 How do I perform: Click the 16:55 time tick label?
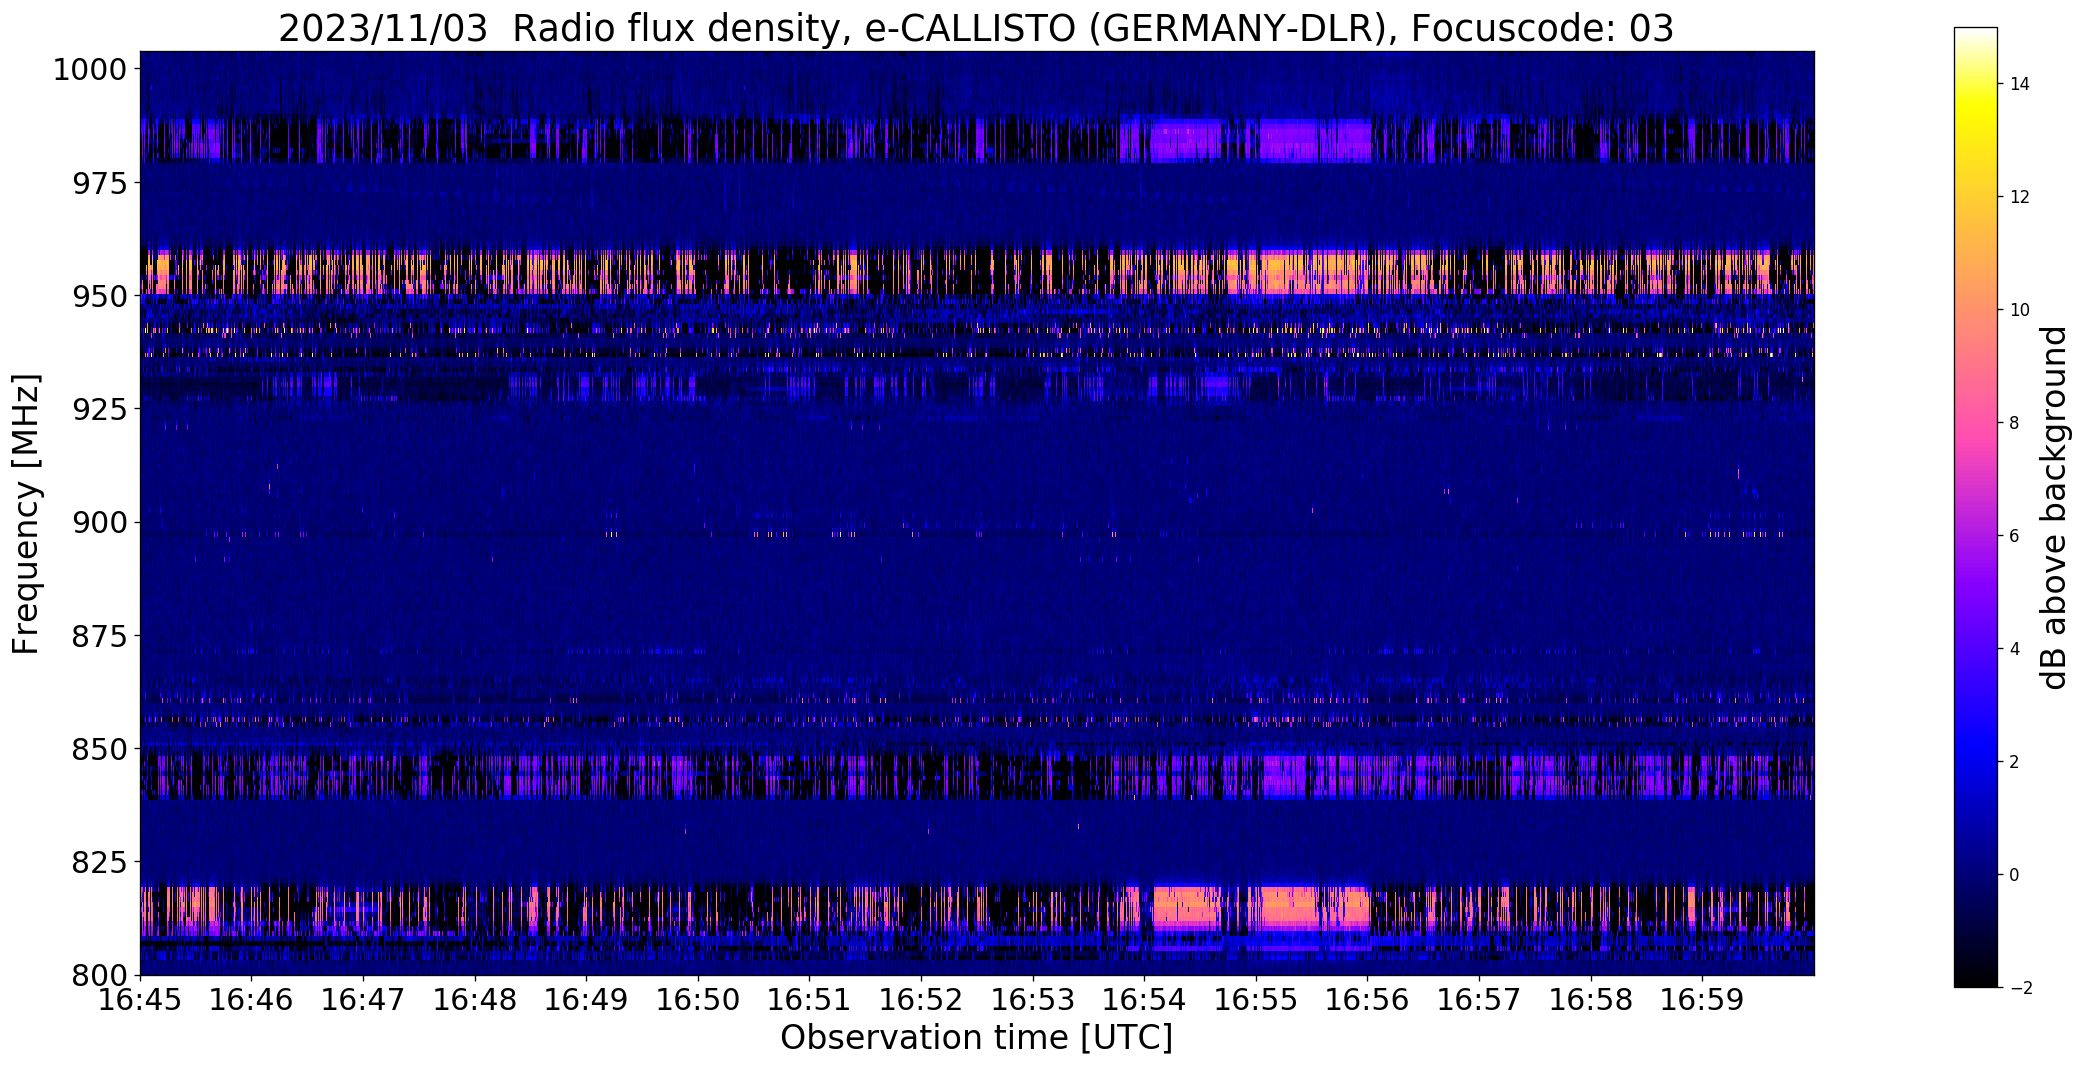pos(1256,1000)
